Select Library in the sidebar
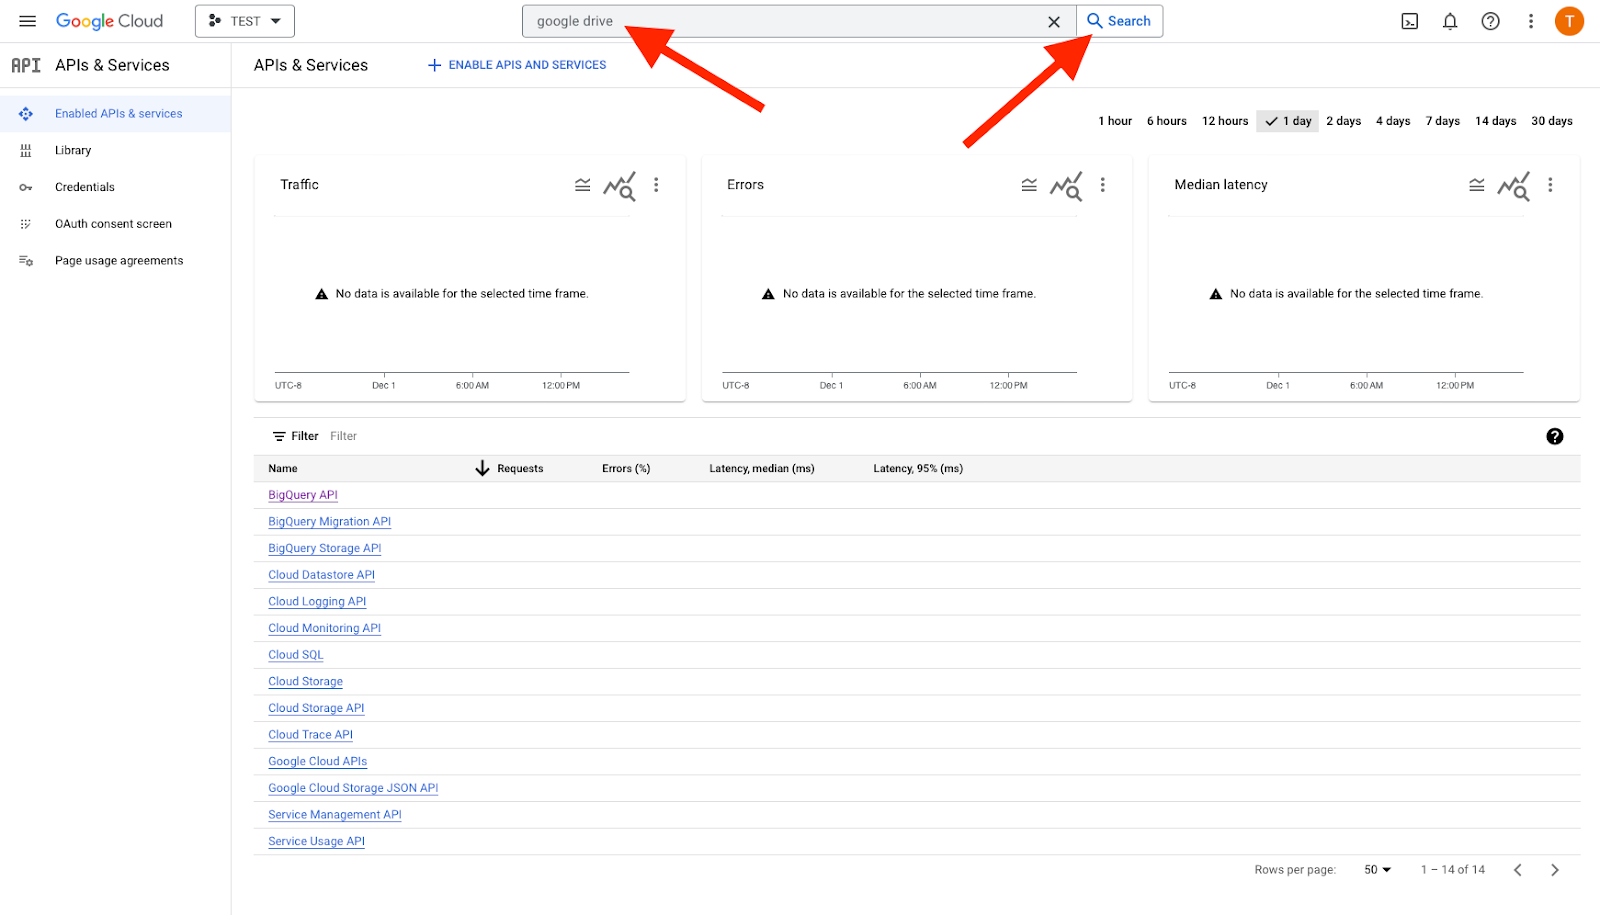 pos(72,149)
